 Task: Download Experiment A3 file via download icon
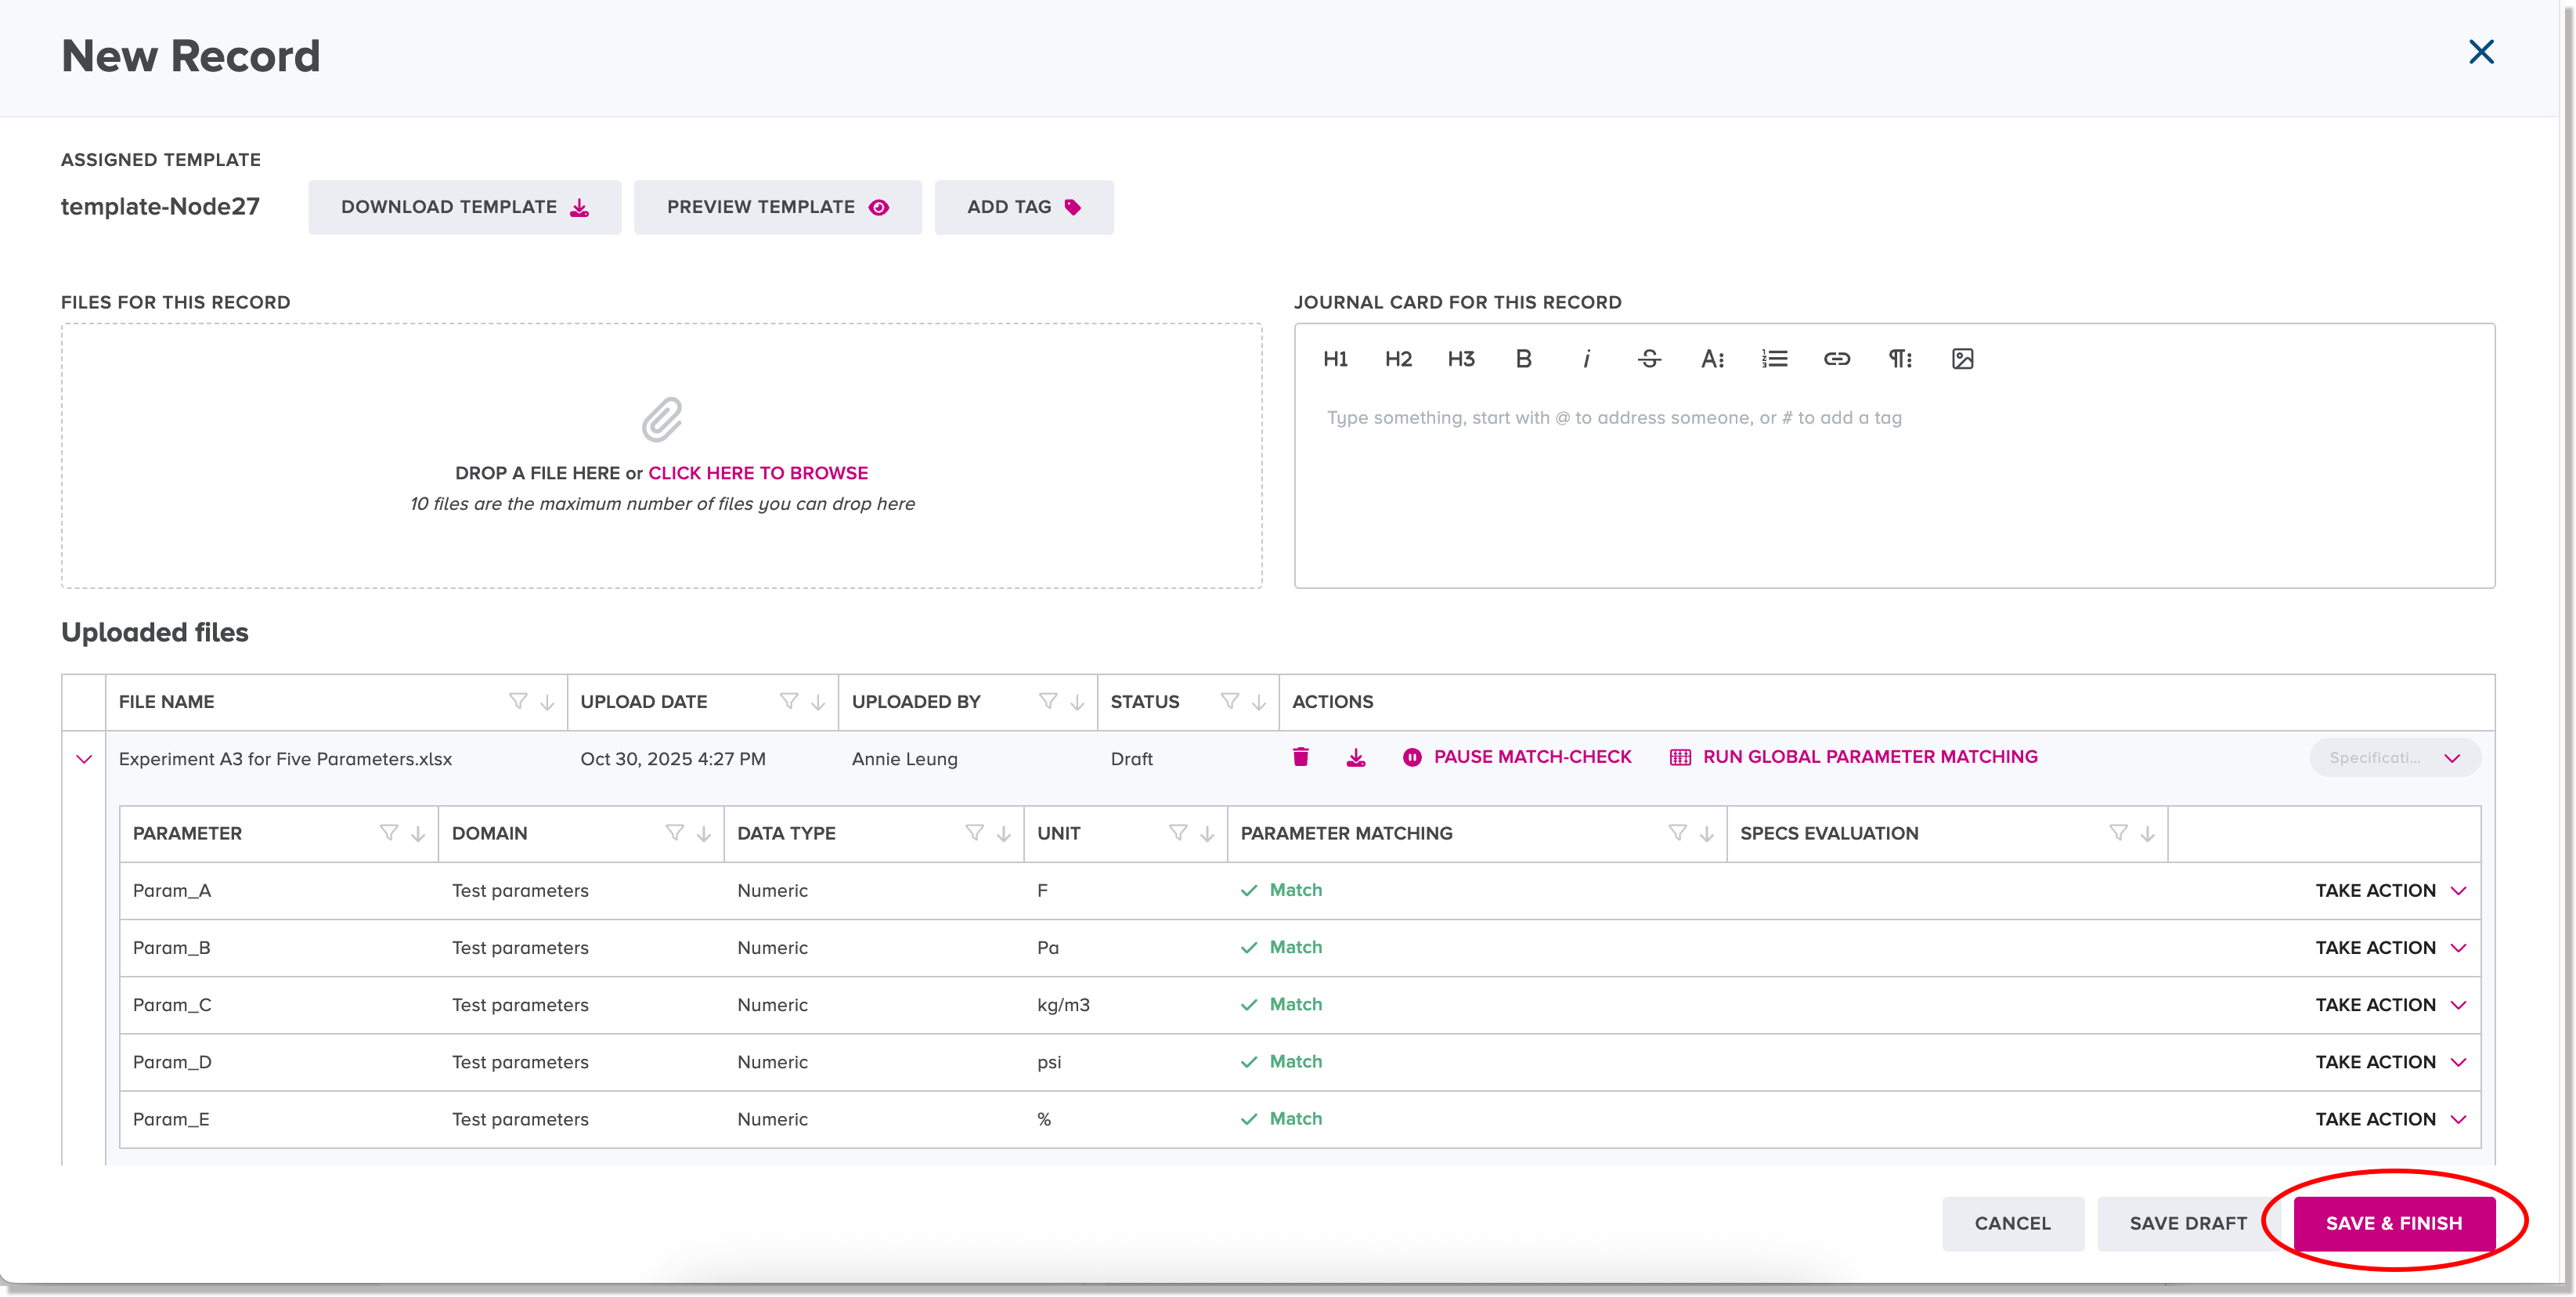(x=1355, y=757)
